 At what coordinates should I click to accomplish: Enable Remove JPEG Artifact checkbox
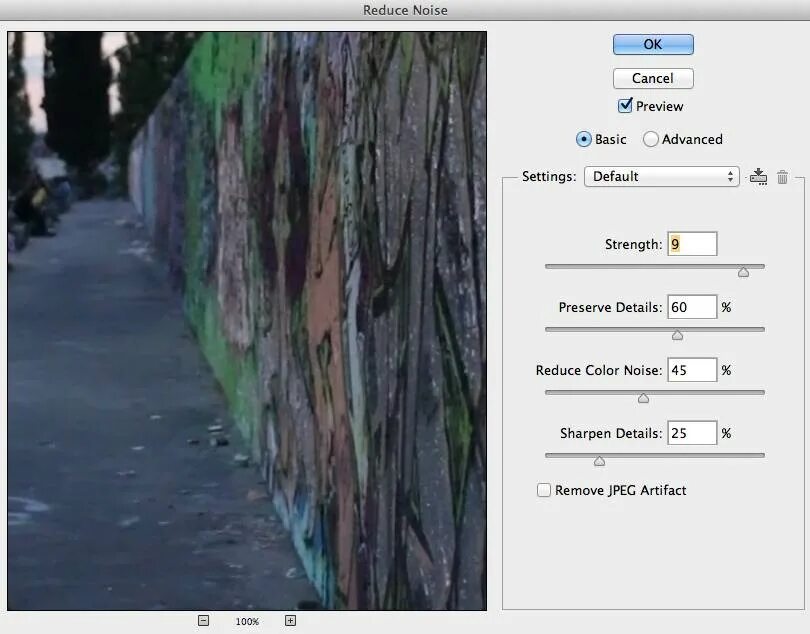click(543, 490)
